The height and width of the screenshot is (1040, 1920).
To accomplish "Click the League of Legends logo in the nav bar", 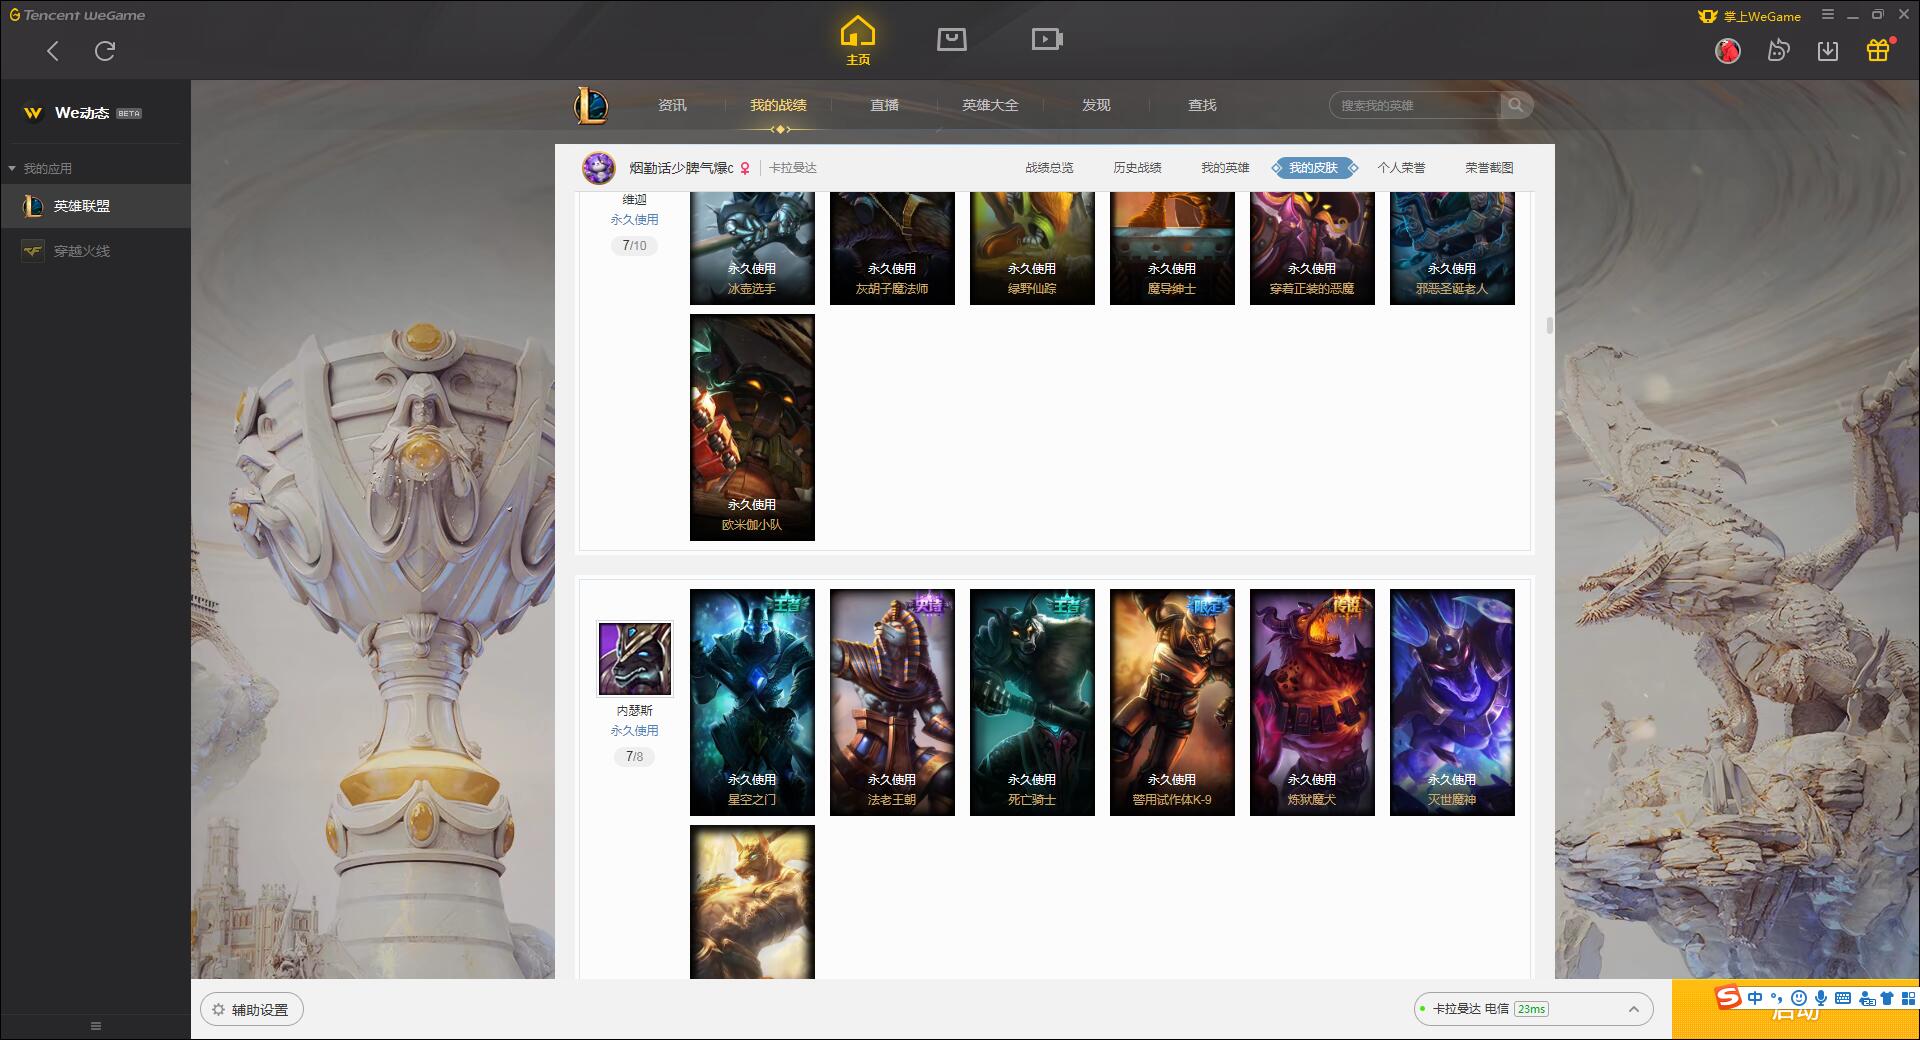I will point(591,105).
